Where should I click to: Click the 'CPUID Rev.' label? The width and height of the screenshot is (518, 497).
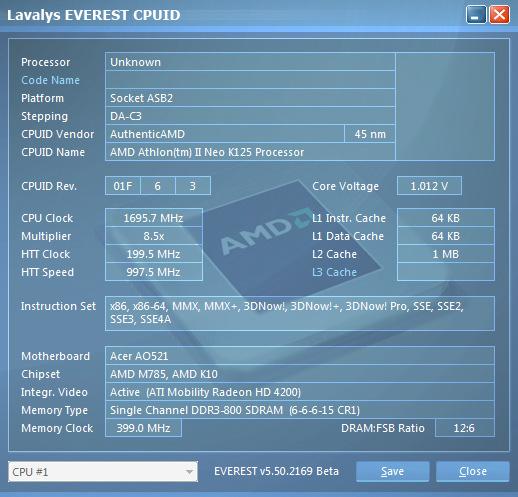49,186
